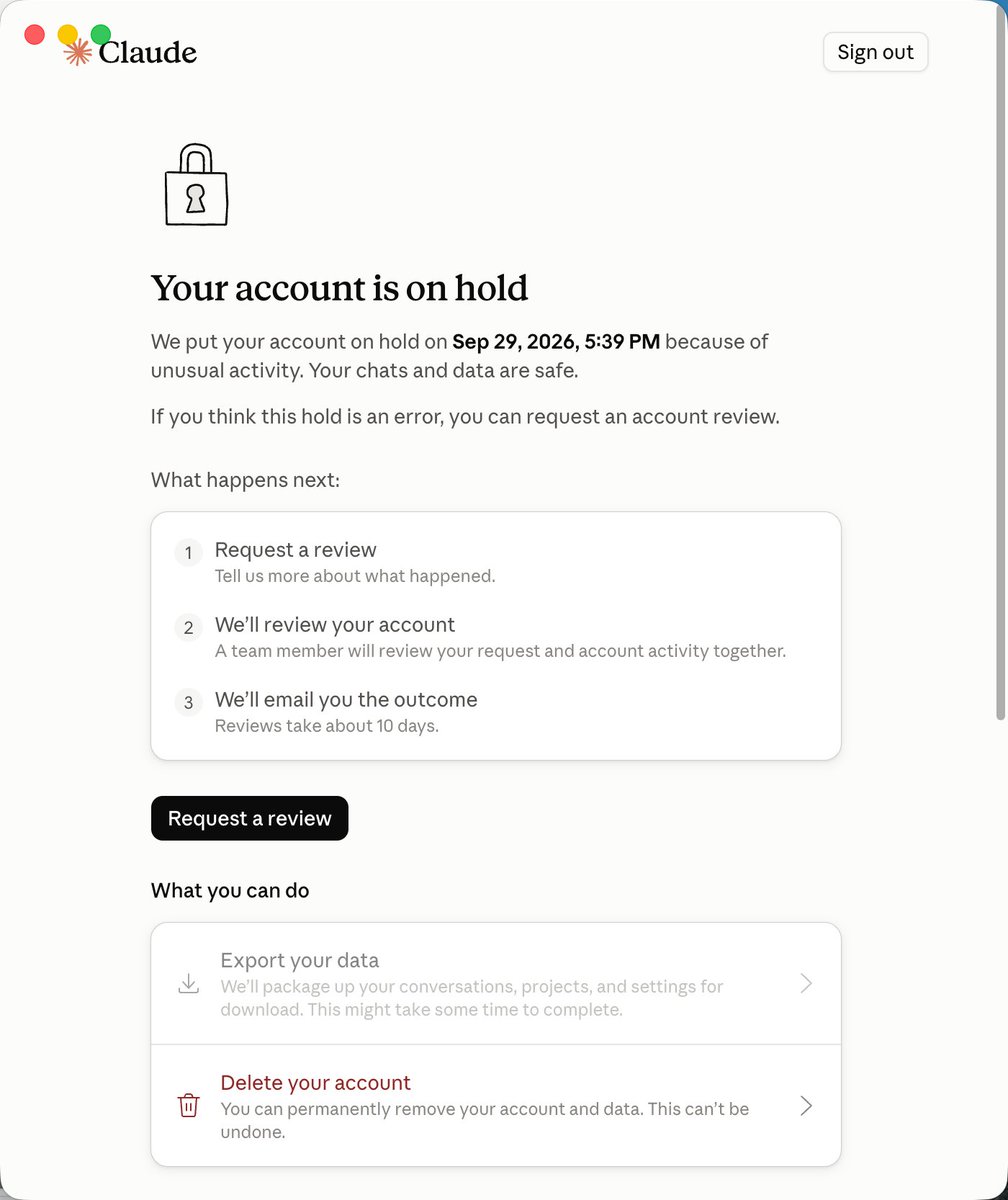Sign out of the account
The image size is (1008, 1200).
click(x=876, y=52)
